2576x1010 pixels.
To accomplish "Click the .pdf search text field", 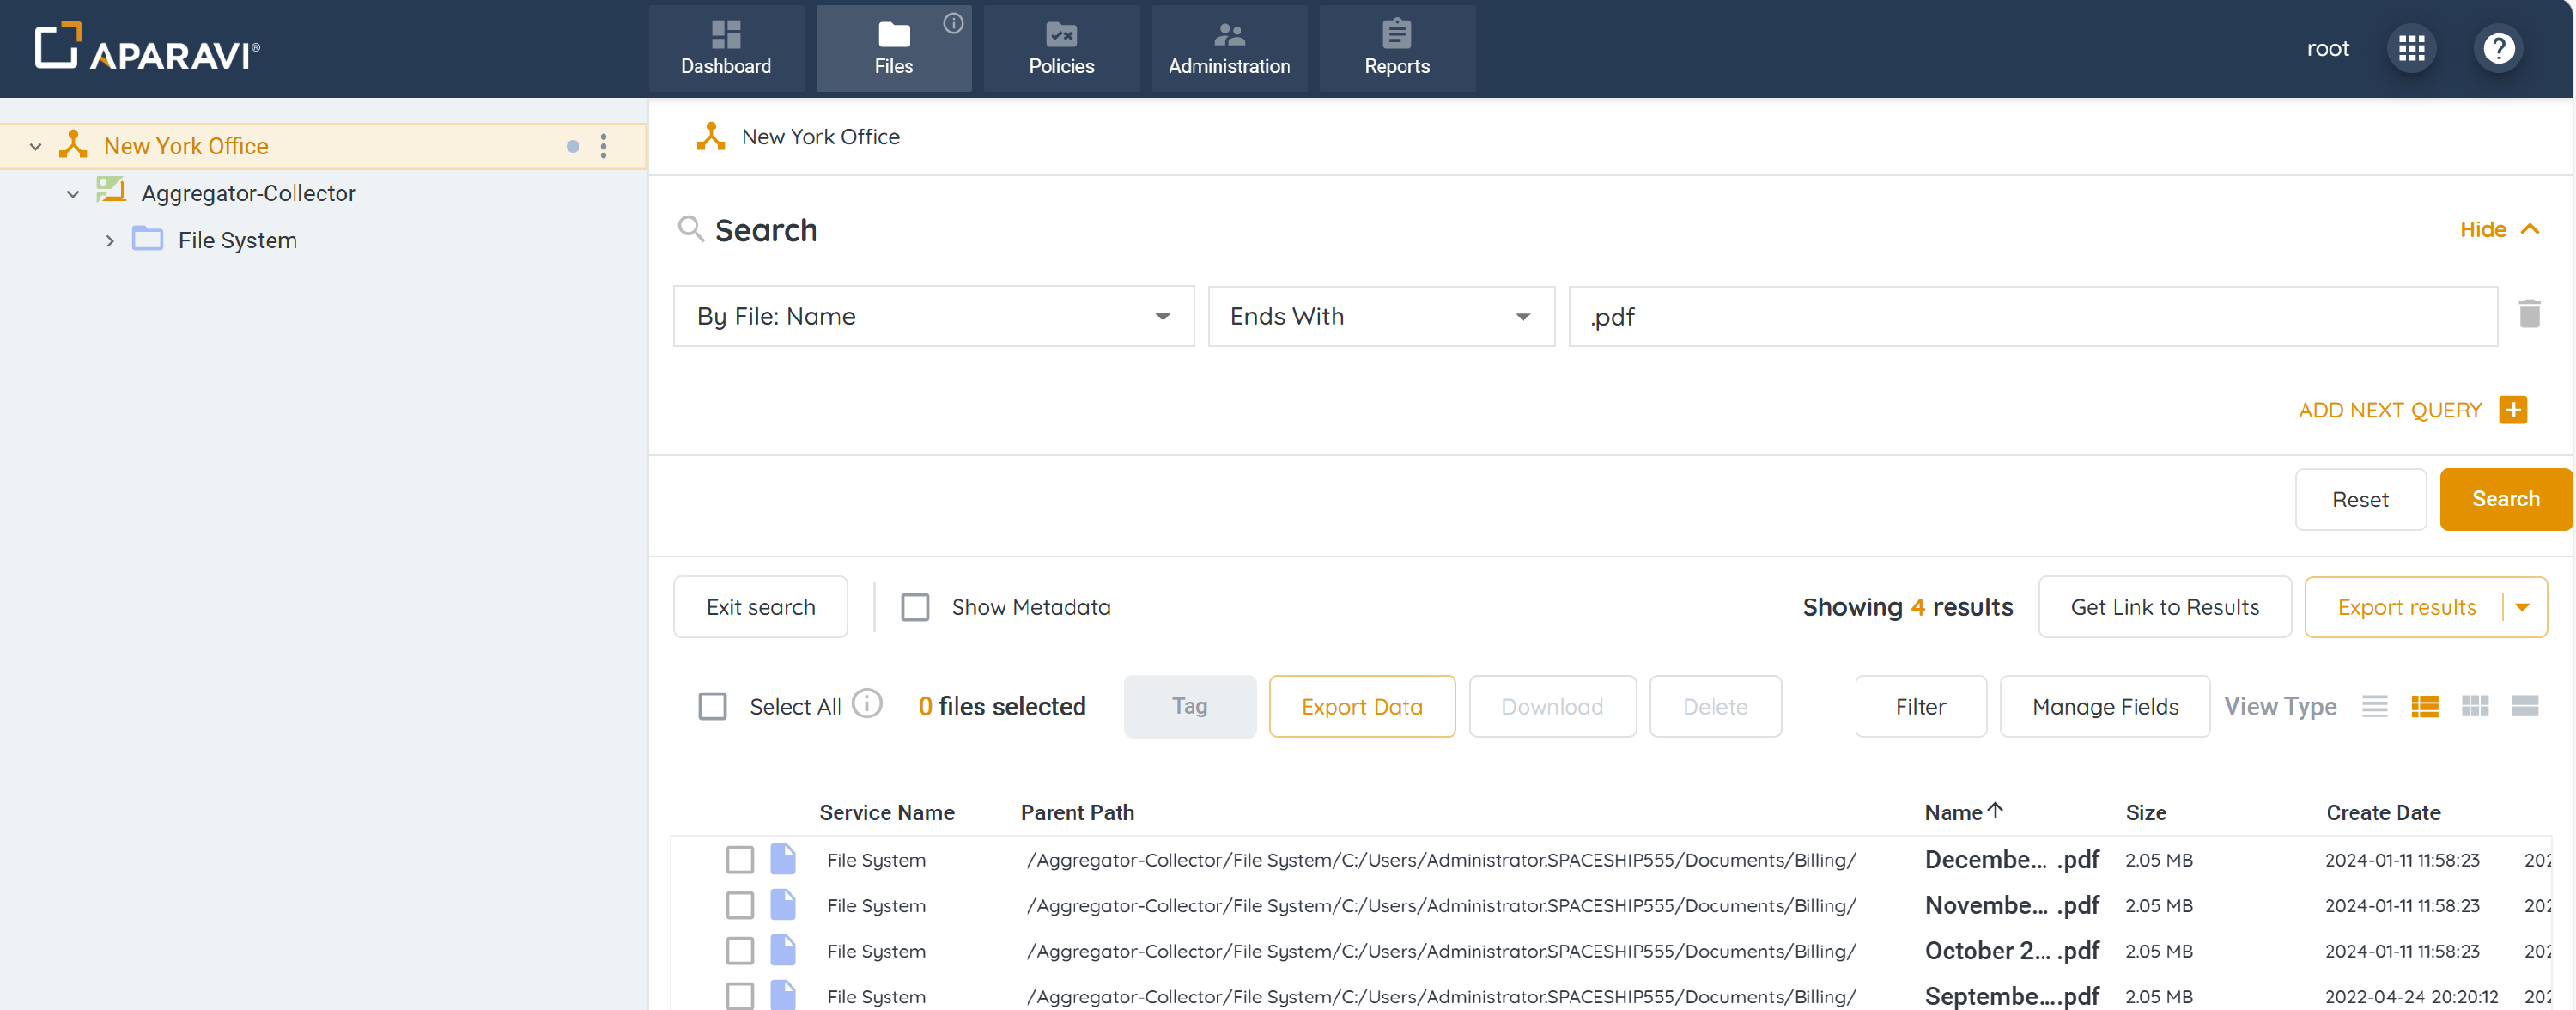I will tap(2032, 316).
